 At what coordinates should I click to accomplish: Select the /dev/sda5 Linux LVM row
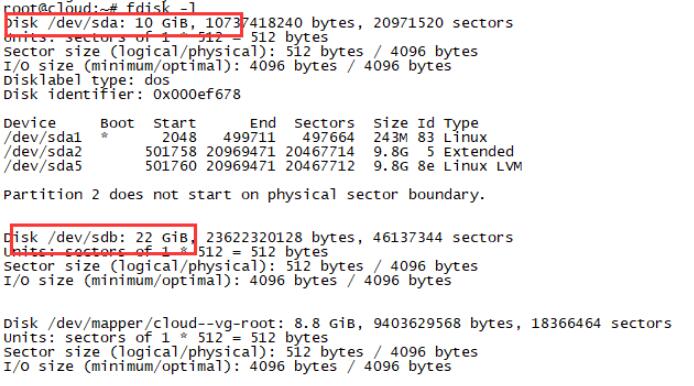pos(263,166)
